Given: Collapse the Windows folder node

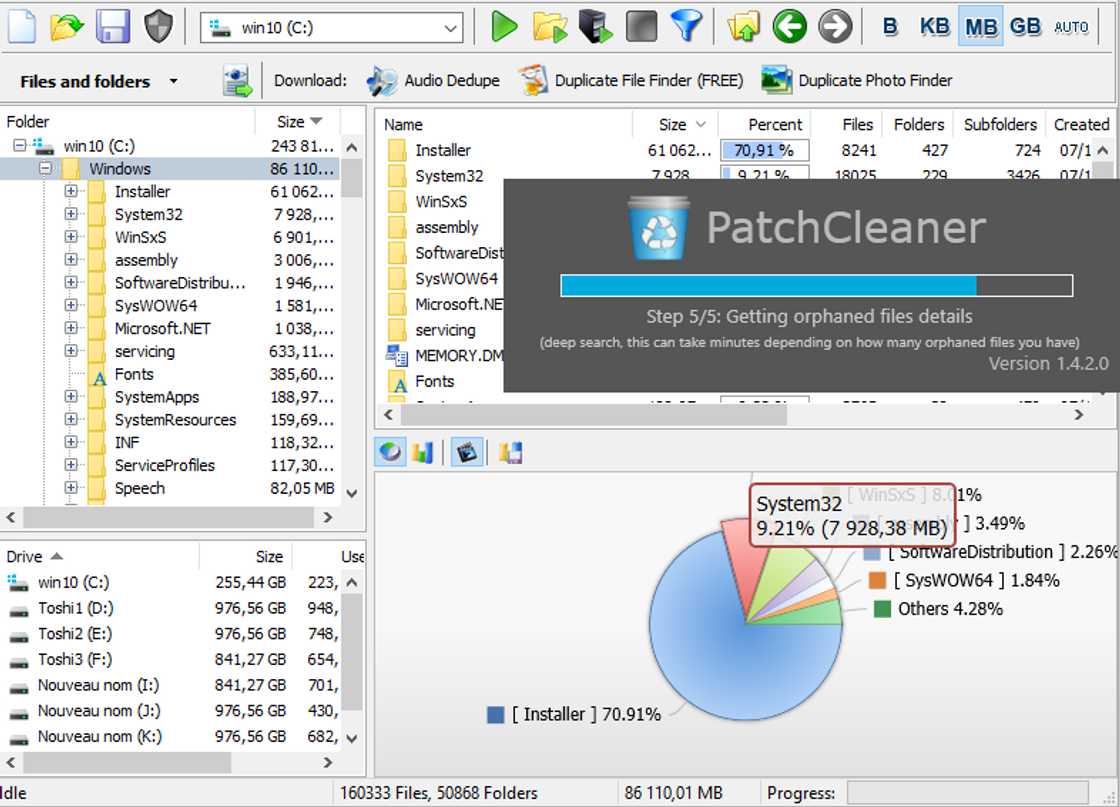Looking at the screenshot, I should (x=45, y=169).
